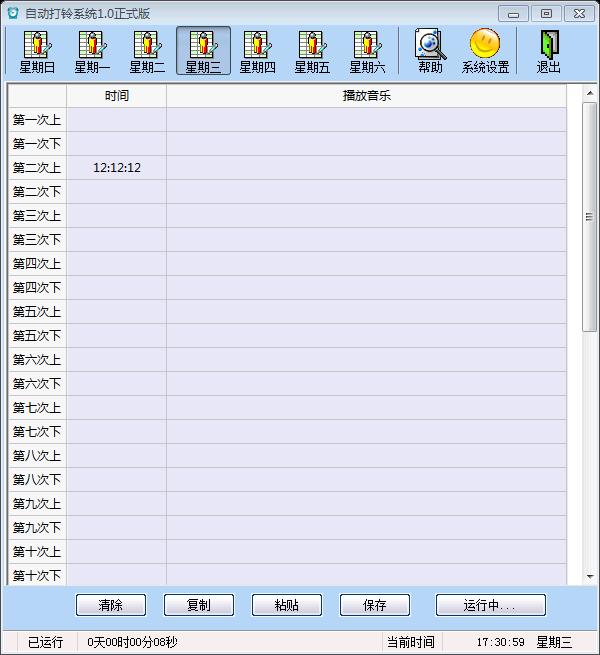Open the 帮助 help icon
The width and height of the screenshot is (600, 655).
click(430, 51)
